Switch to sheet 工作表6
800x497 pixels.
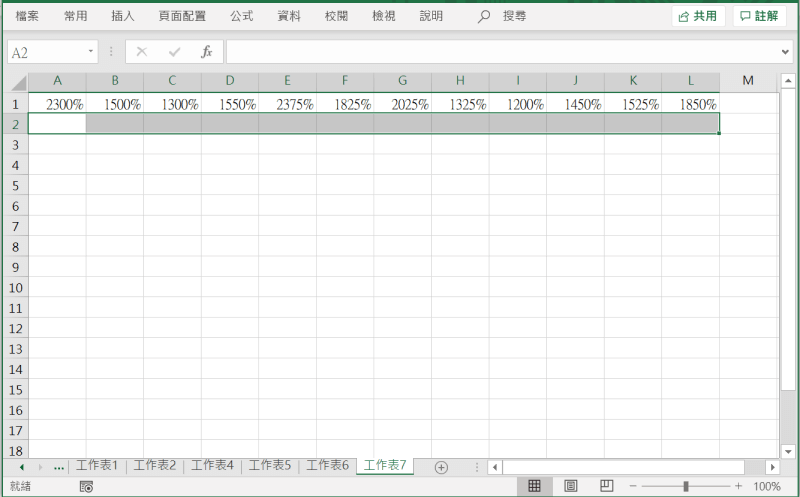(328, 465)
